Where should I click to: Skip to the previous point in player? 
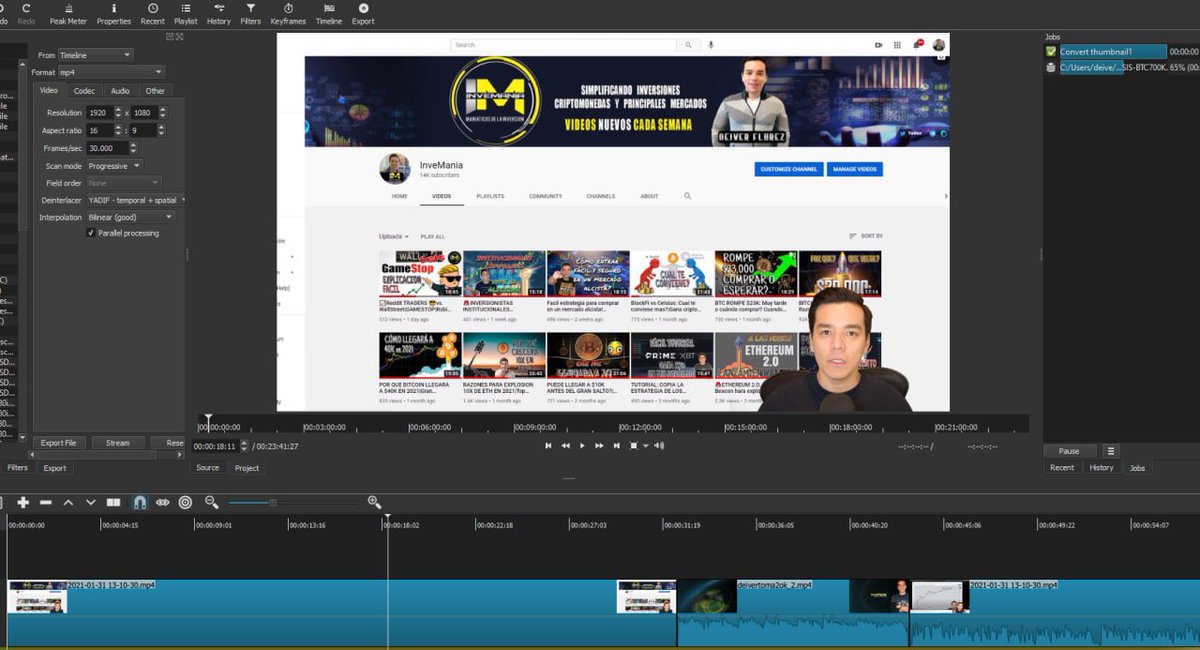(x=548, y=445)
